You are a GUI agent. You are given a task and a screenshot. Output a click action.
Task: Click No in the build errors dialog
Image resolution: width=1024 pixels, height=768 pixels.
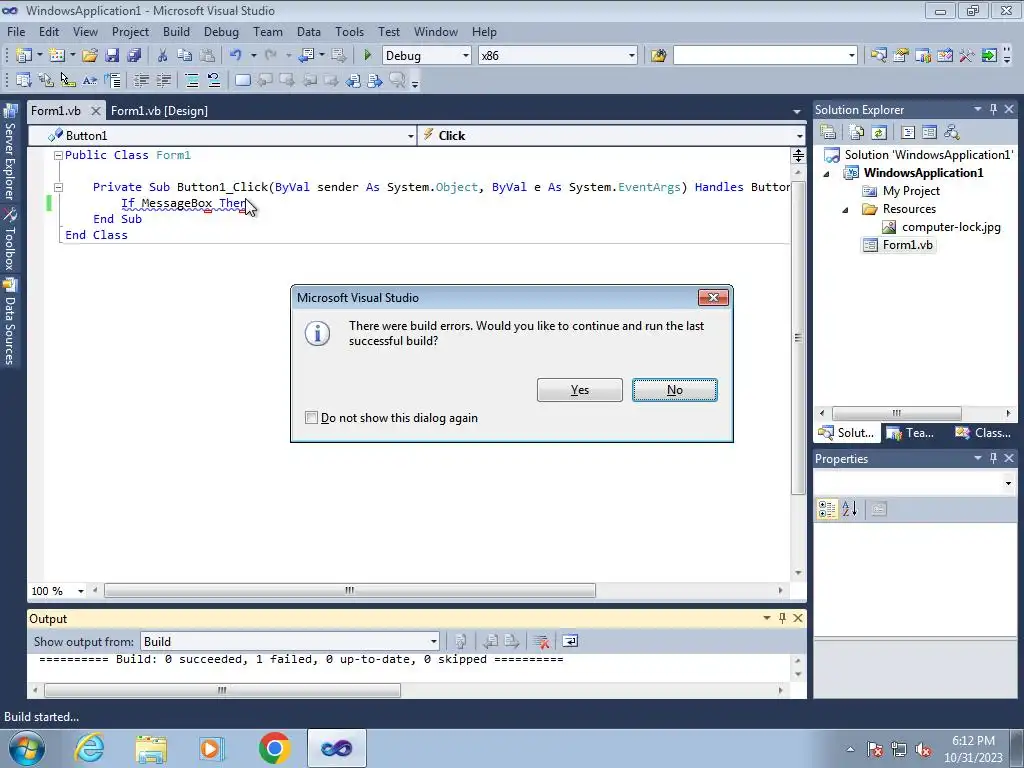[x=675, y=390]
